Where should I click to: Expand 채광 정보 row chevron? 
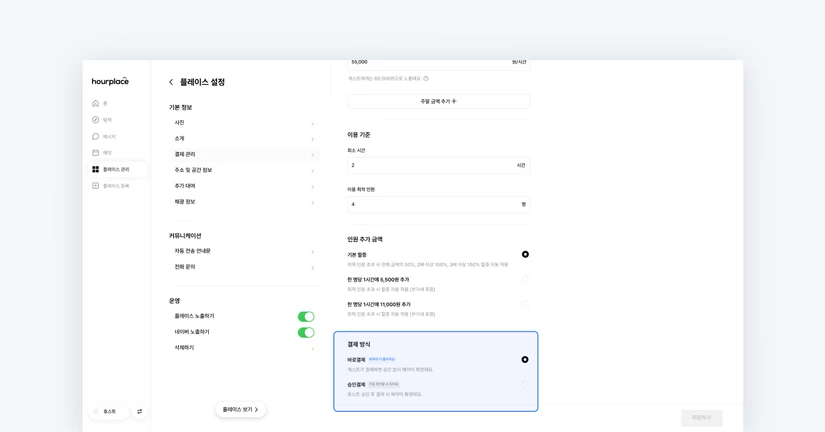point(313,203)
